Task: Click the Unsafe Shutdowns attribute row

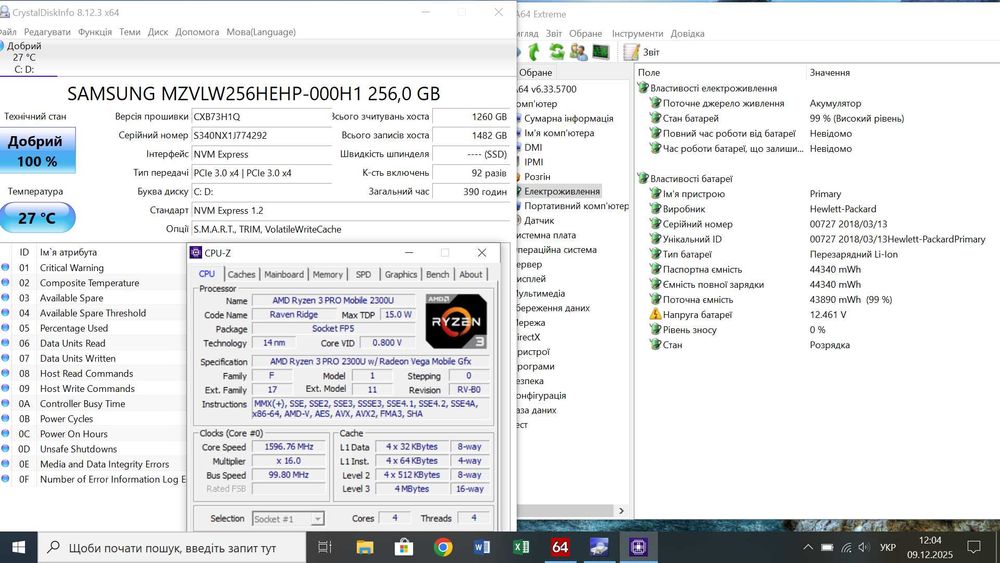Action: coord(93,449)
